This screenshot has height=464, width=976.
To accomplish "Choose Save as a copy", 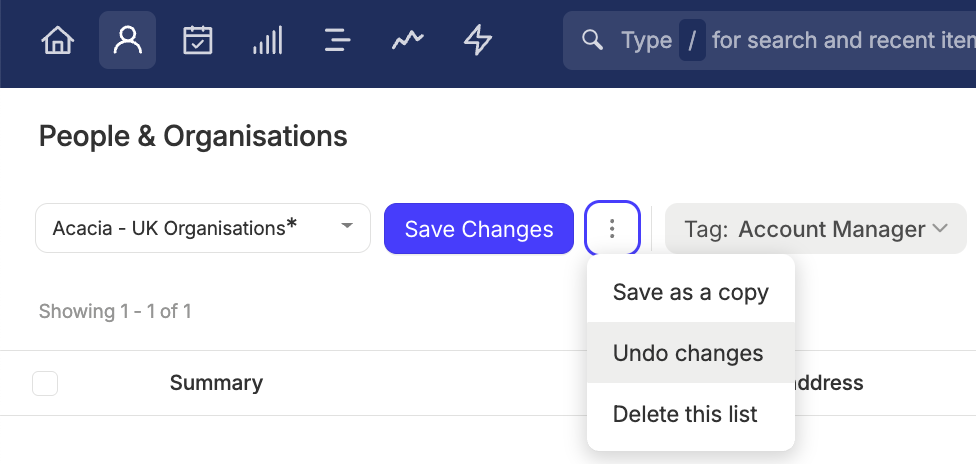I will 691,292.
